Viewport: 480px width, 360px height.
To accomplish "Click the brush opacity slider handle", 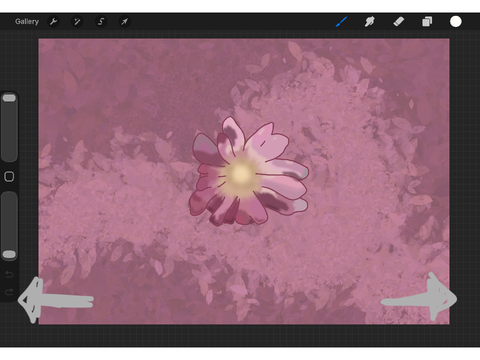I will point(9,255).
